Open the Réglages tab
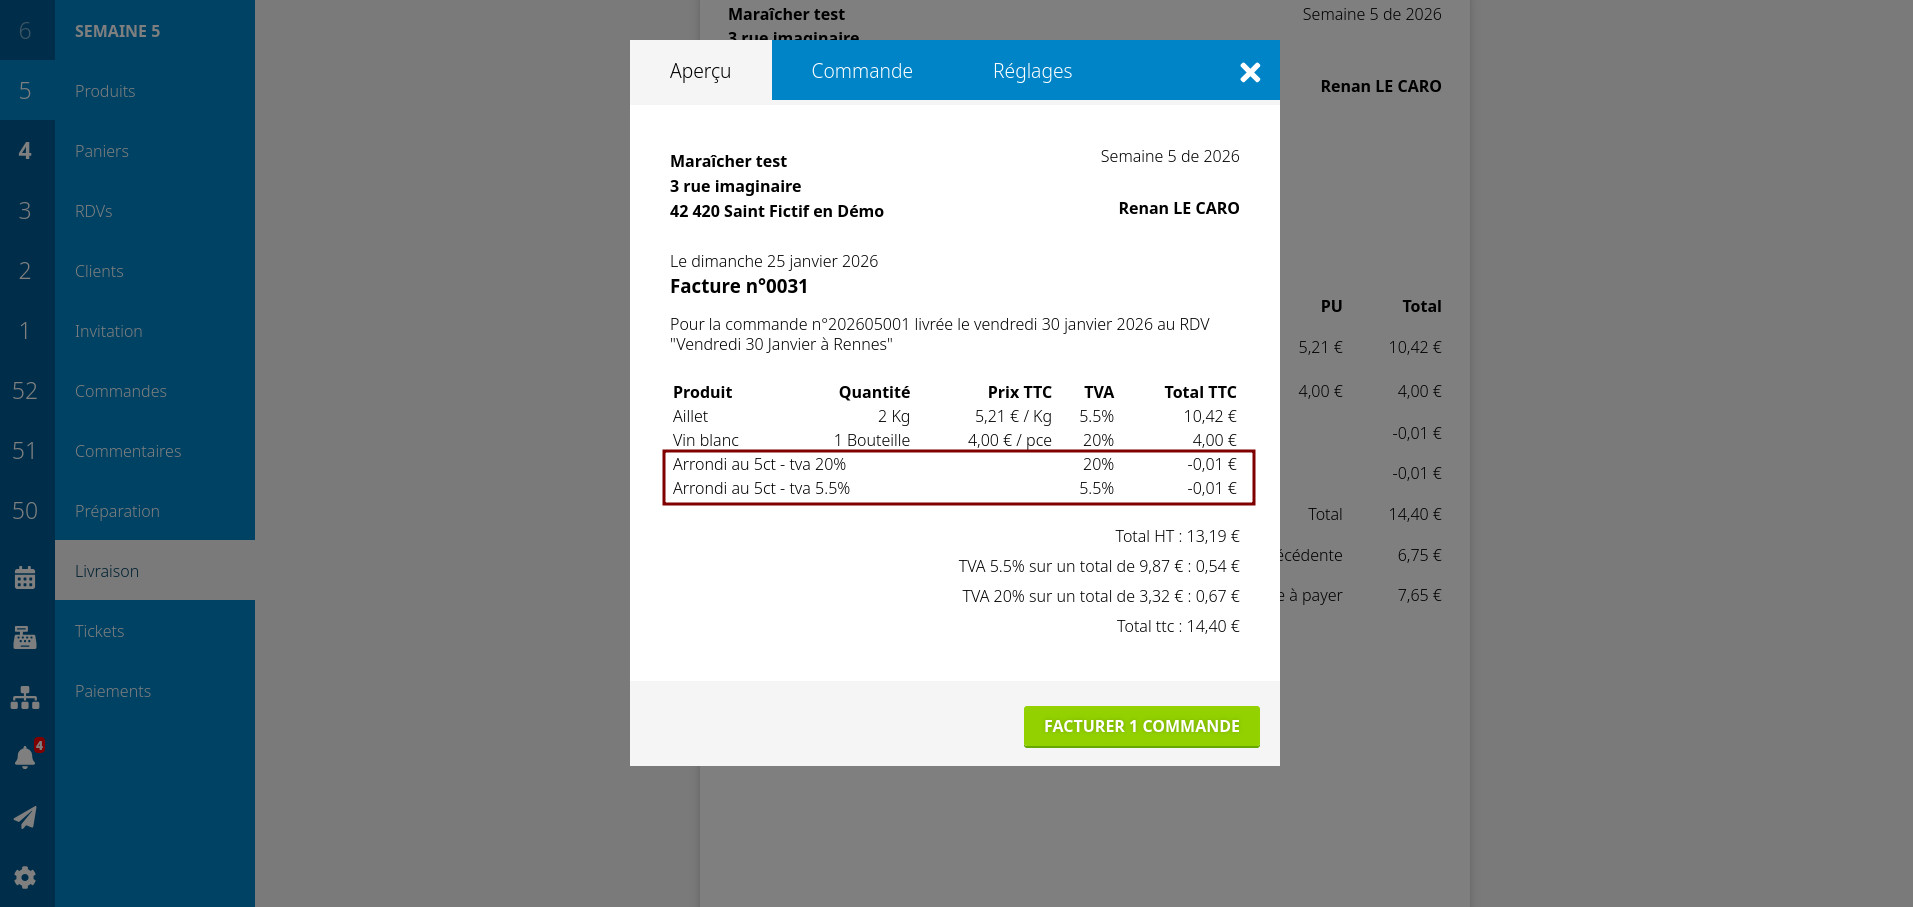This screenshot has height=907, width=1913. pos(1032,71)
